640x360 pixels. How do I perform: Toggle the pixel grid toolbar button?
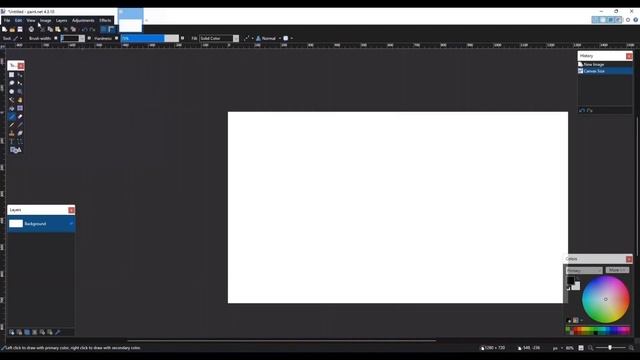click(104, 29)
